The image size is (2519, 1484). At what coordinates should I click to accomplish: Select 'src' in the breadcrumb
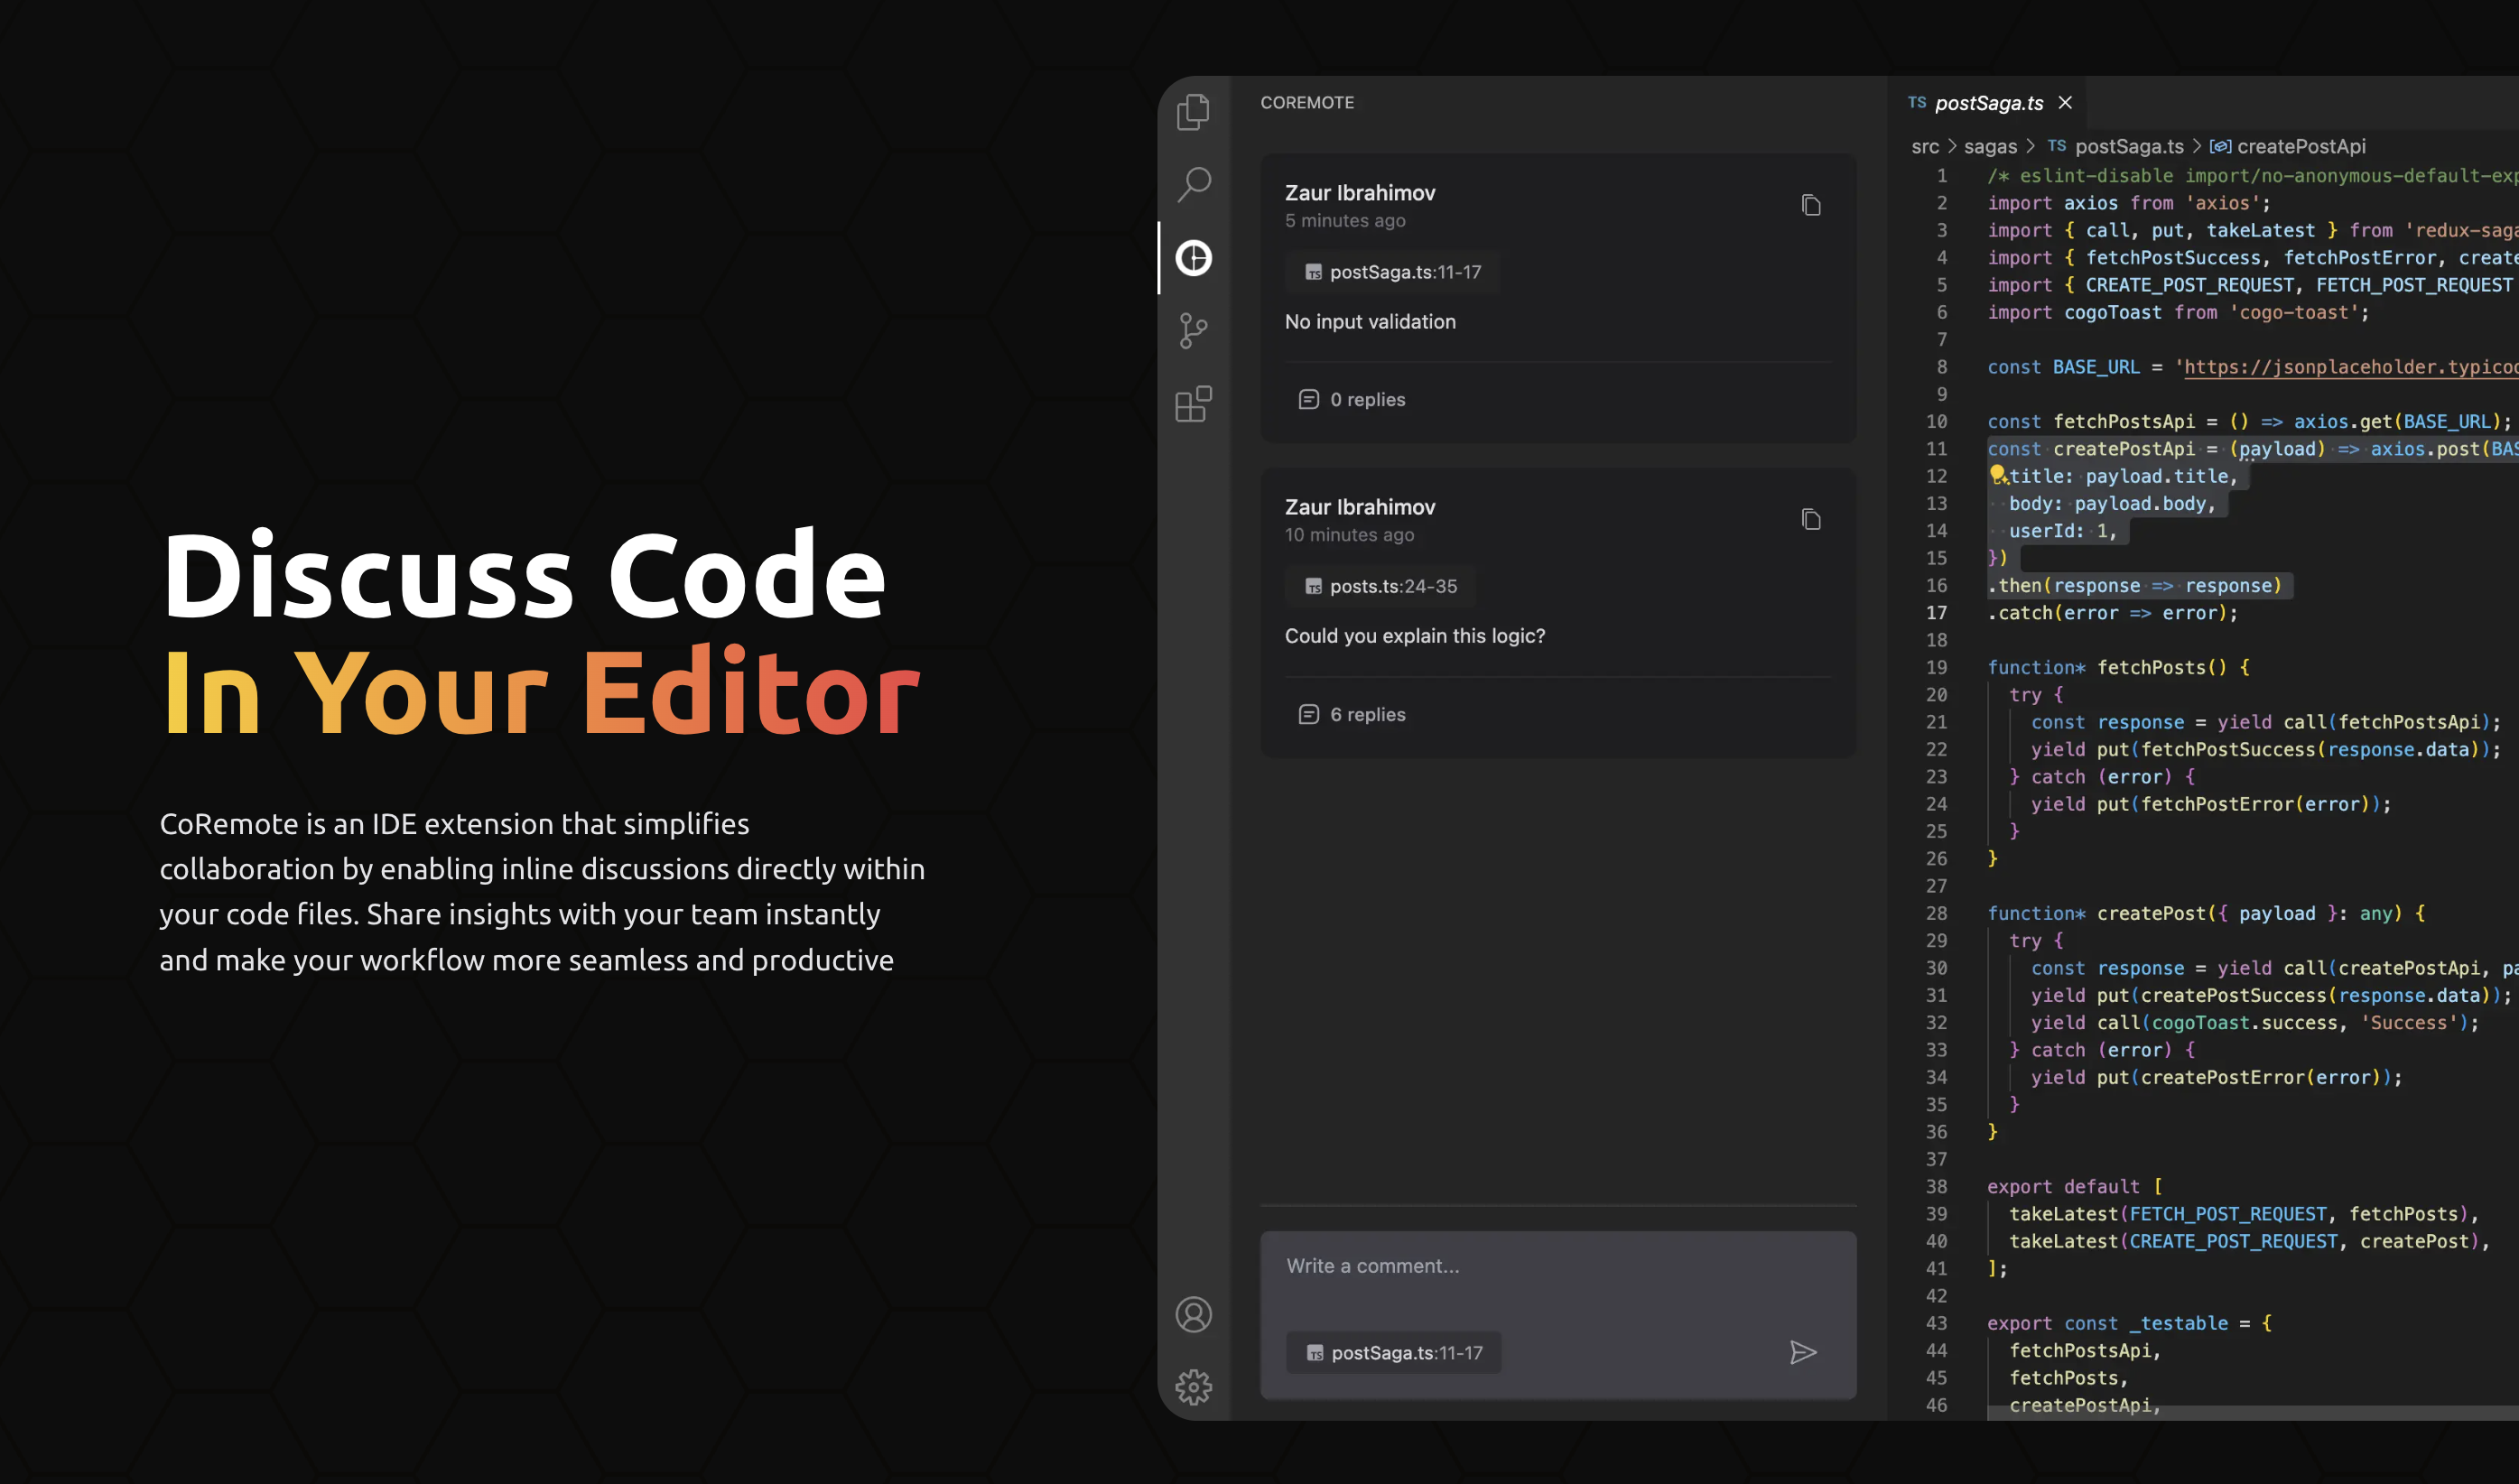(1924, 146)
